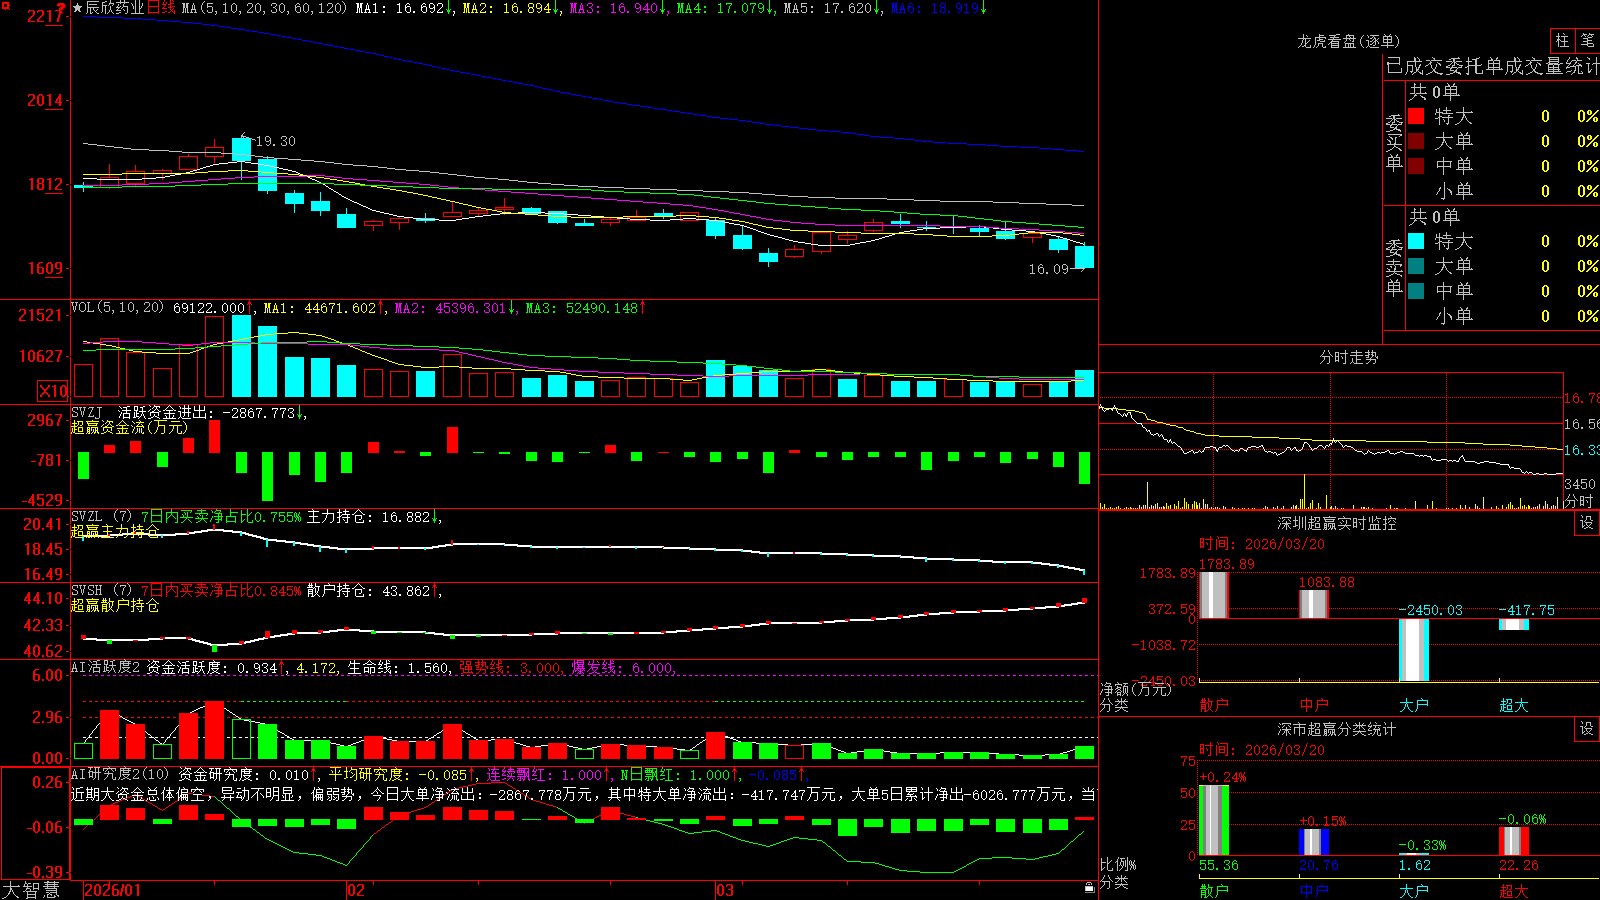1600x900 pixels.
Task: Click the 净额(万元) axis label
Action: click(x=1135, y=689)
